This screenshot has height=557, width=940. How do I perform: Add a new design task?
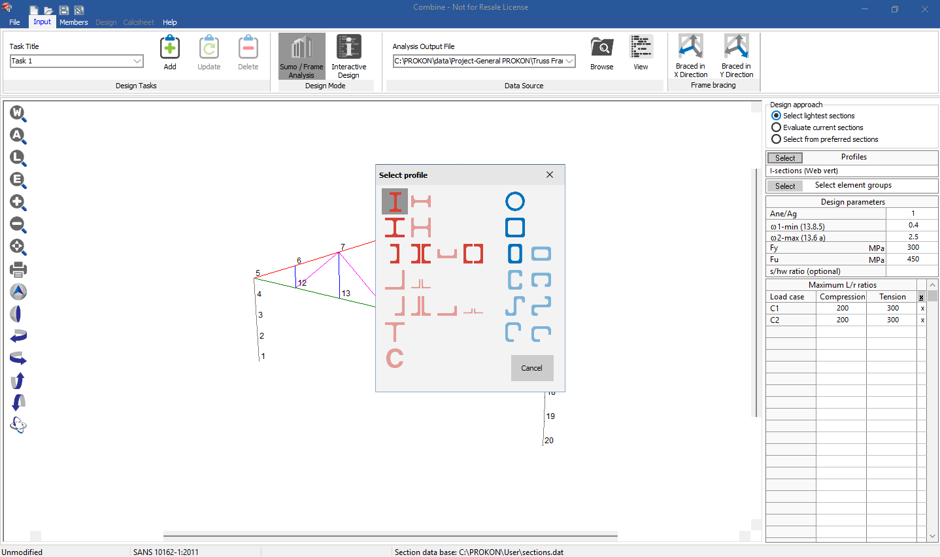point(170,53)
